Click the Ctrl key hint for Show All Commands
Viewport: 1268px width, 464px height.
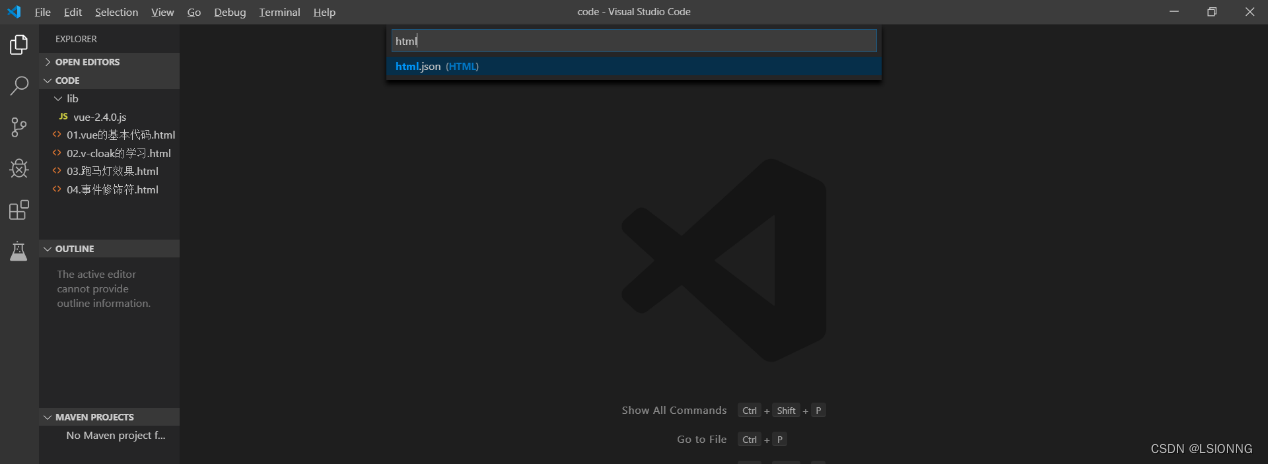click(x=750, y=411)
